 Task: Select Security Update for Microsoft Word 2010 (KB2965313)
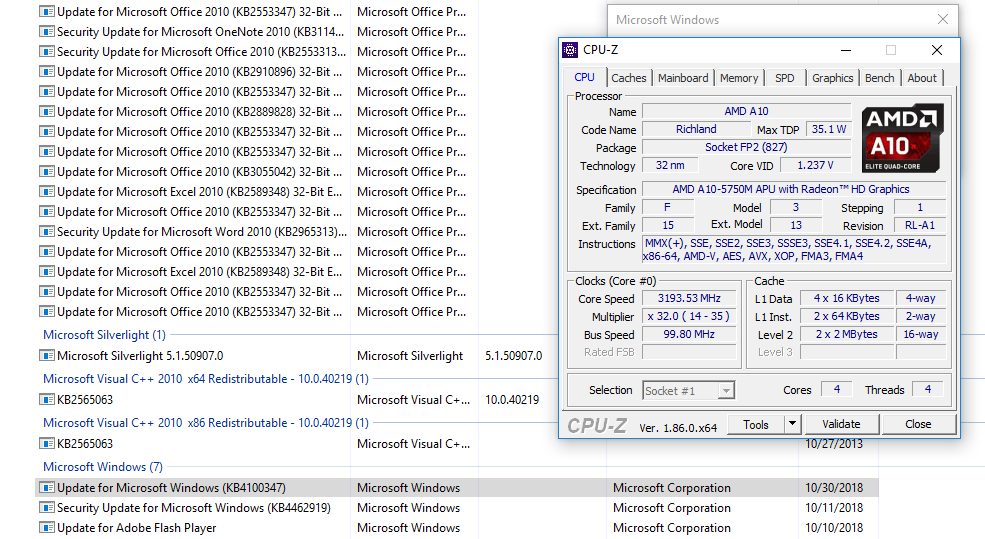(x=202, y=231)
